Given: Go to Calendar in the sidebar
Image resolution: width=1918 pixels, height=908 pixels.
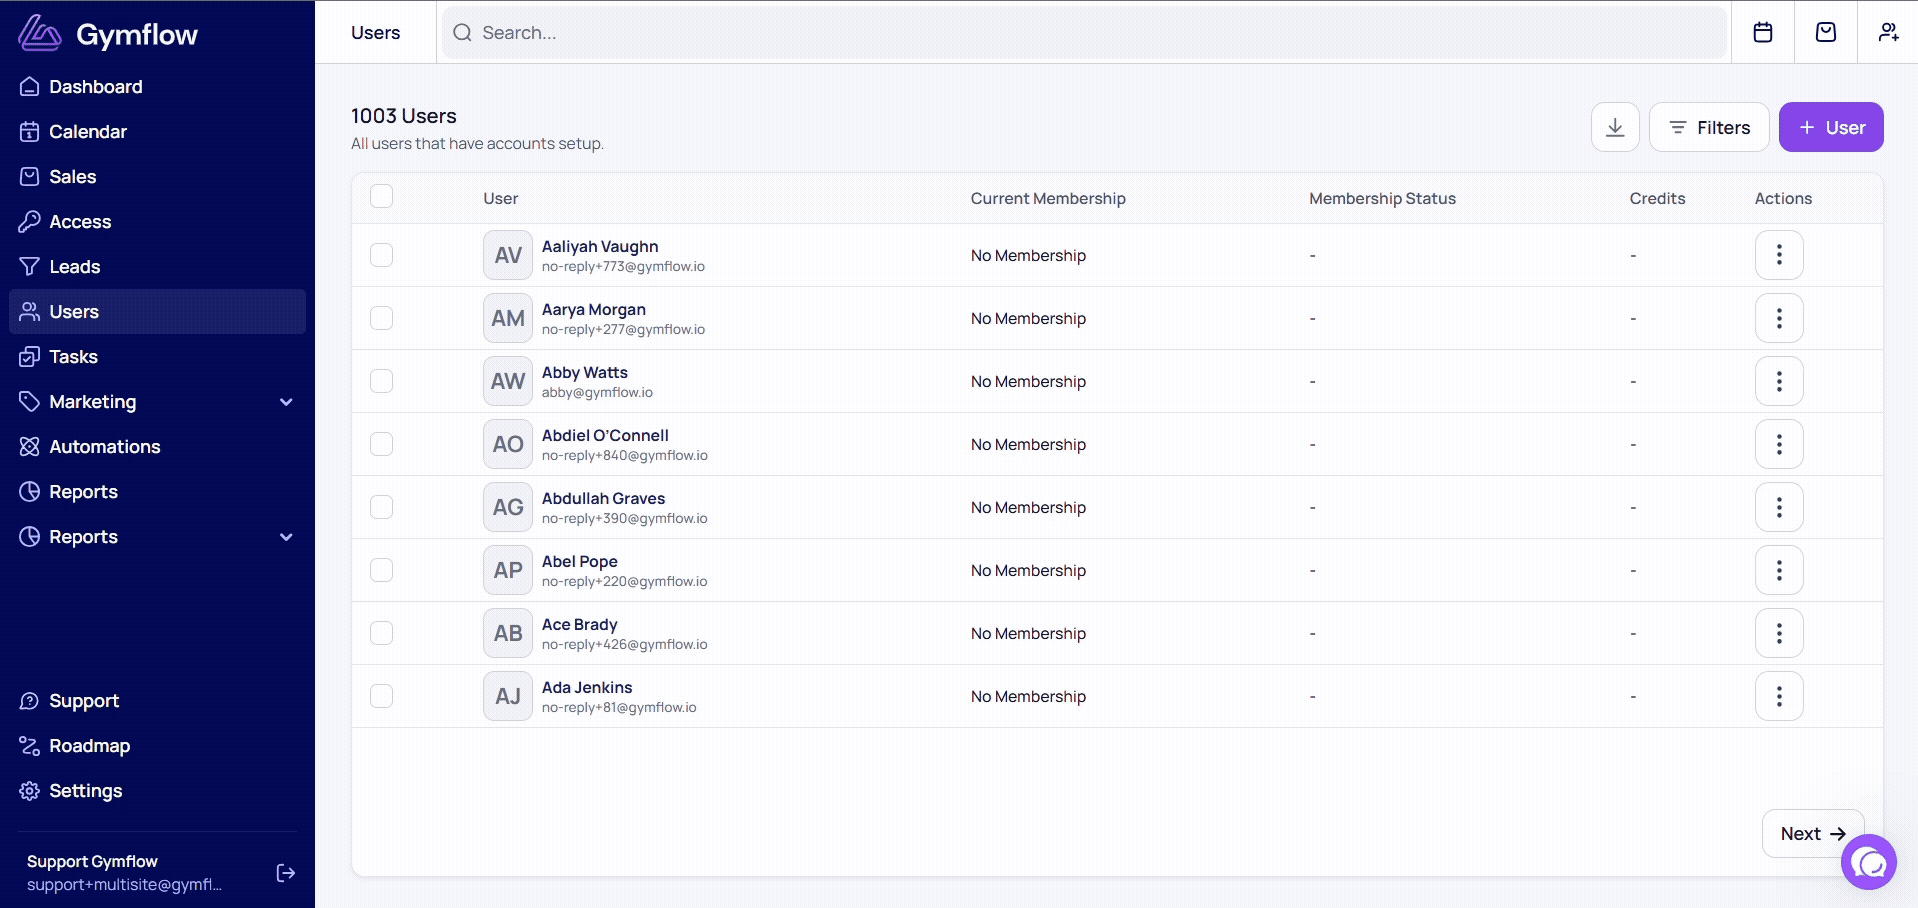Looking at the screenshot, I should click(x=157, y=132).
